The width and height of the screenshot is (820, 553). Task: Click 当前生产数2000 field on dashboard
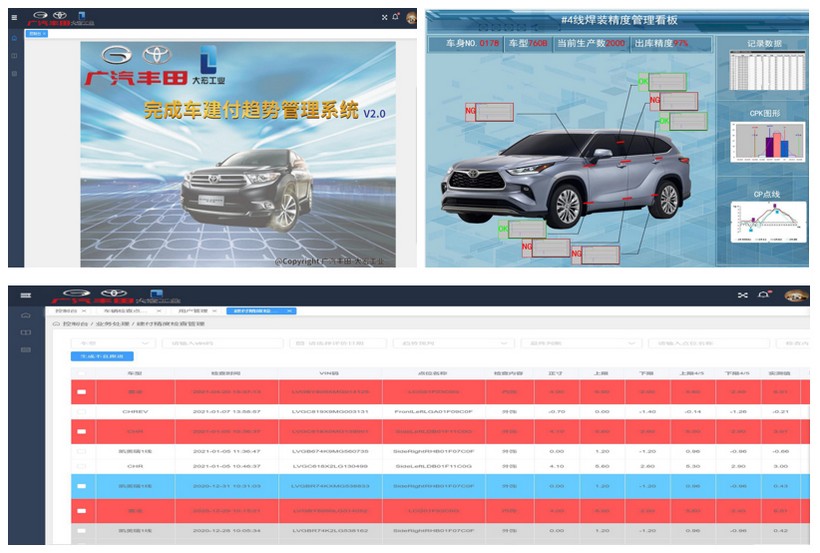[591, 43]
